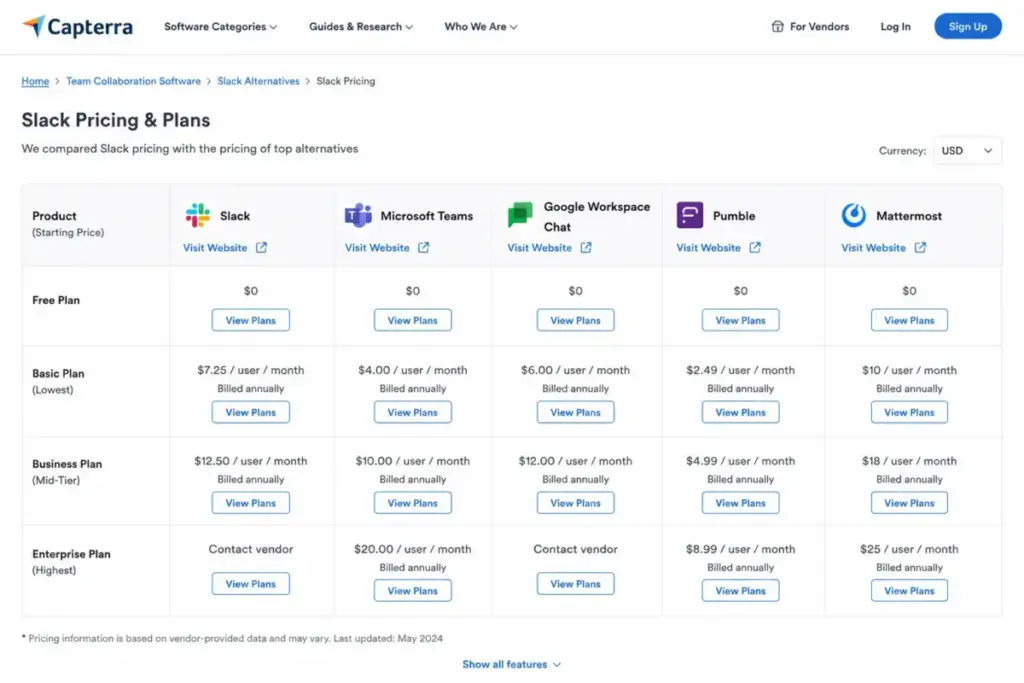Click external link icon beside Mattermost Visit Website
The width and height of the screenshot is (1024, 683).
coord(920,247)
